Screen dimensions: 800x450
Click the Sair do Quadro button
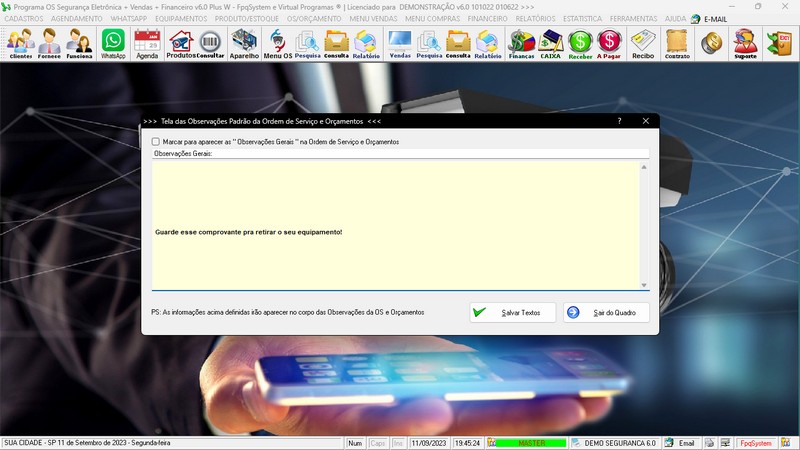pos(606,312)
